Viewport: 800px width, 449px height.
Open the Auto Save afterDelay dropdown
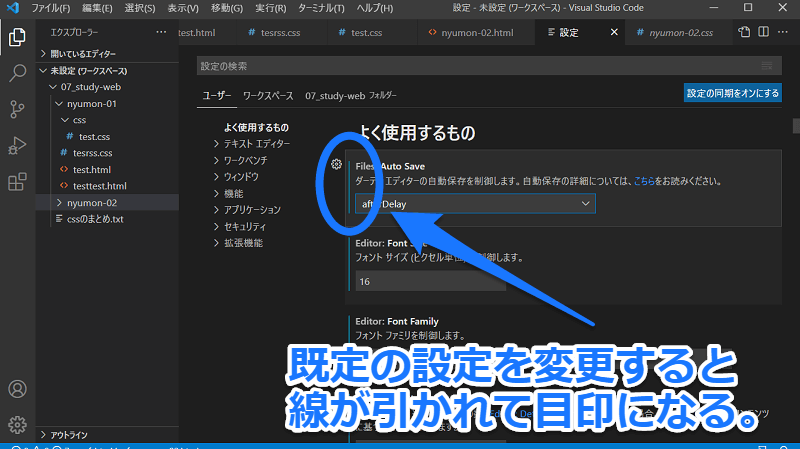pos(475,203)
